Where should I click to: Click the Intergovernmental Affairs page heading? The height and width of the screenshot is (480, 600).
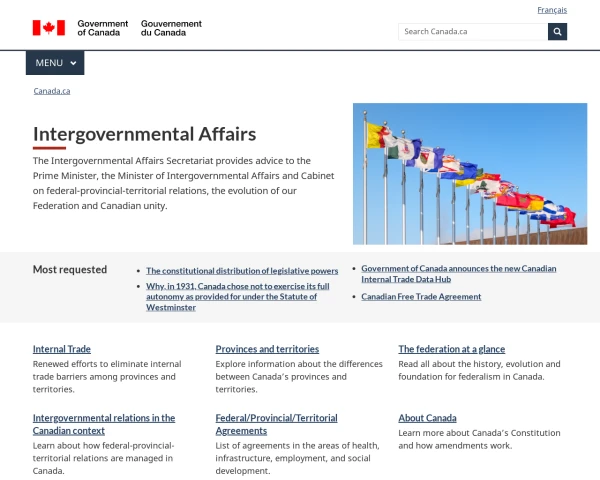[x=145, y=134]
